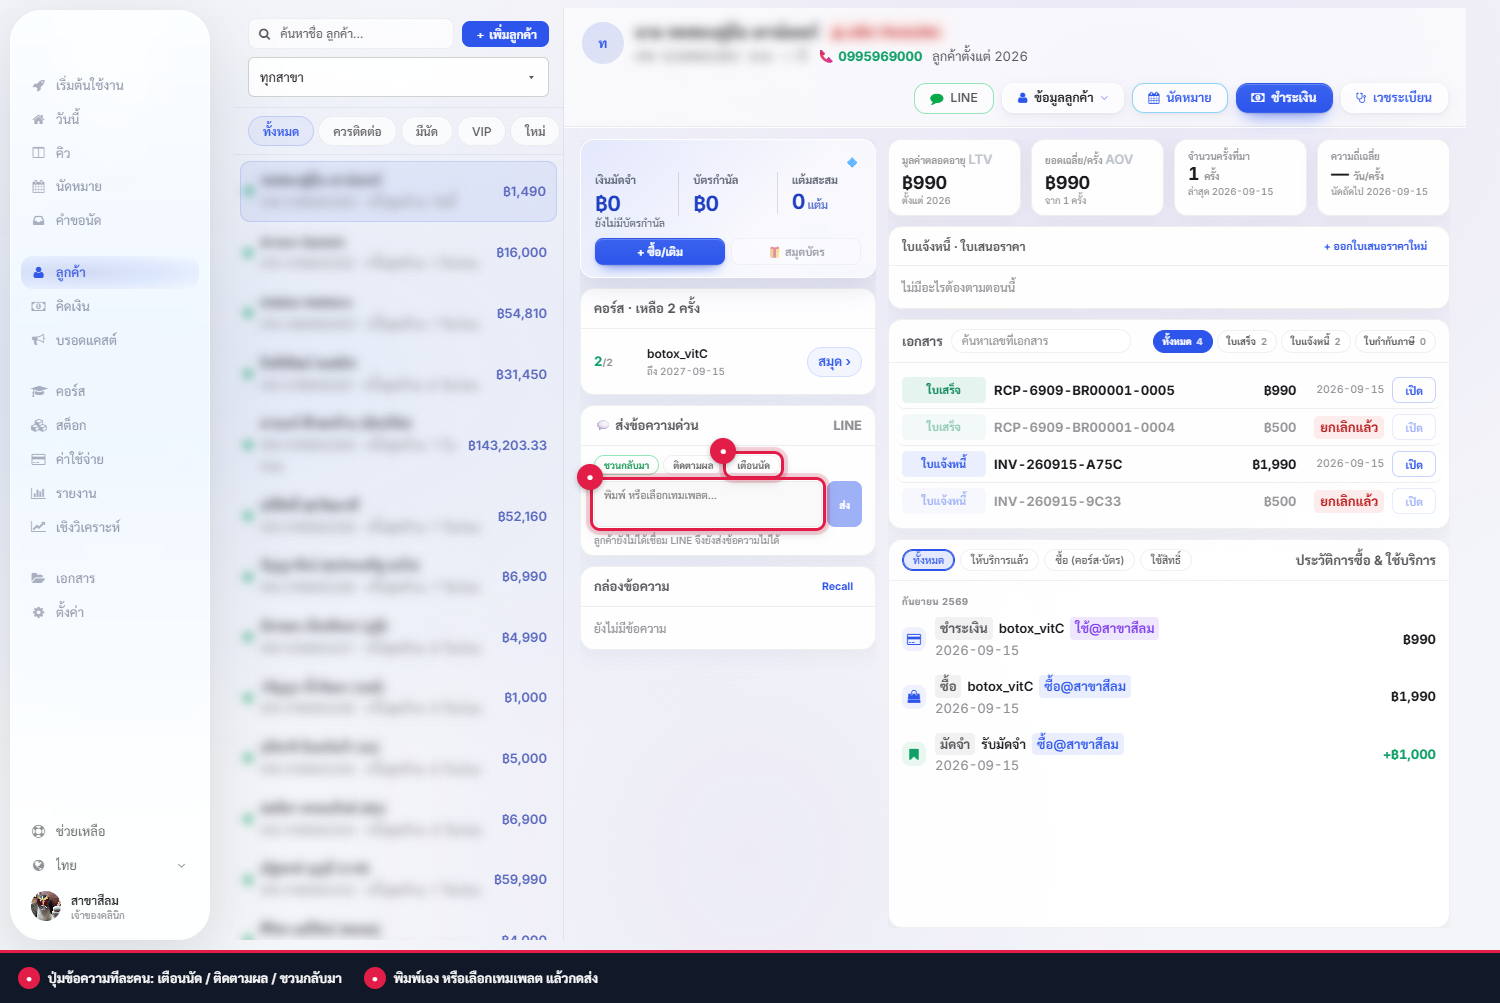Show ซื้อ (คอร์ส·บัตร) history filter

(1089, 560)
